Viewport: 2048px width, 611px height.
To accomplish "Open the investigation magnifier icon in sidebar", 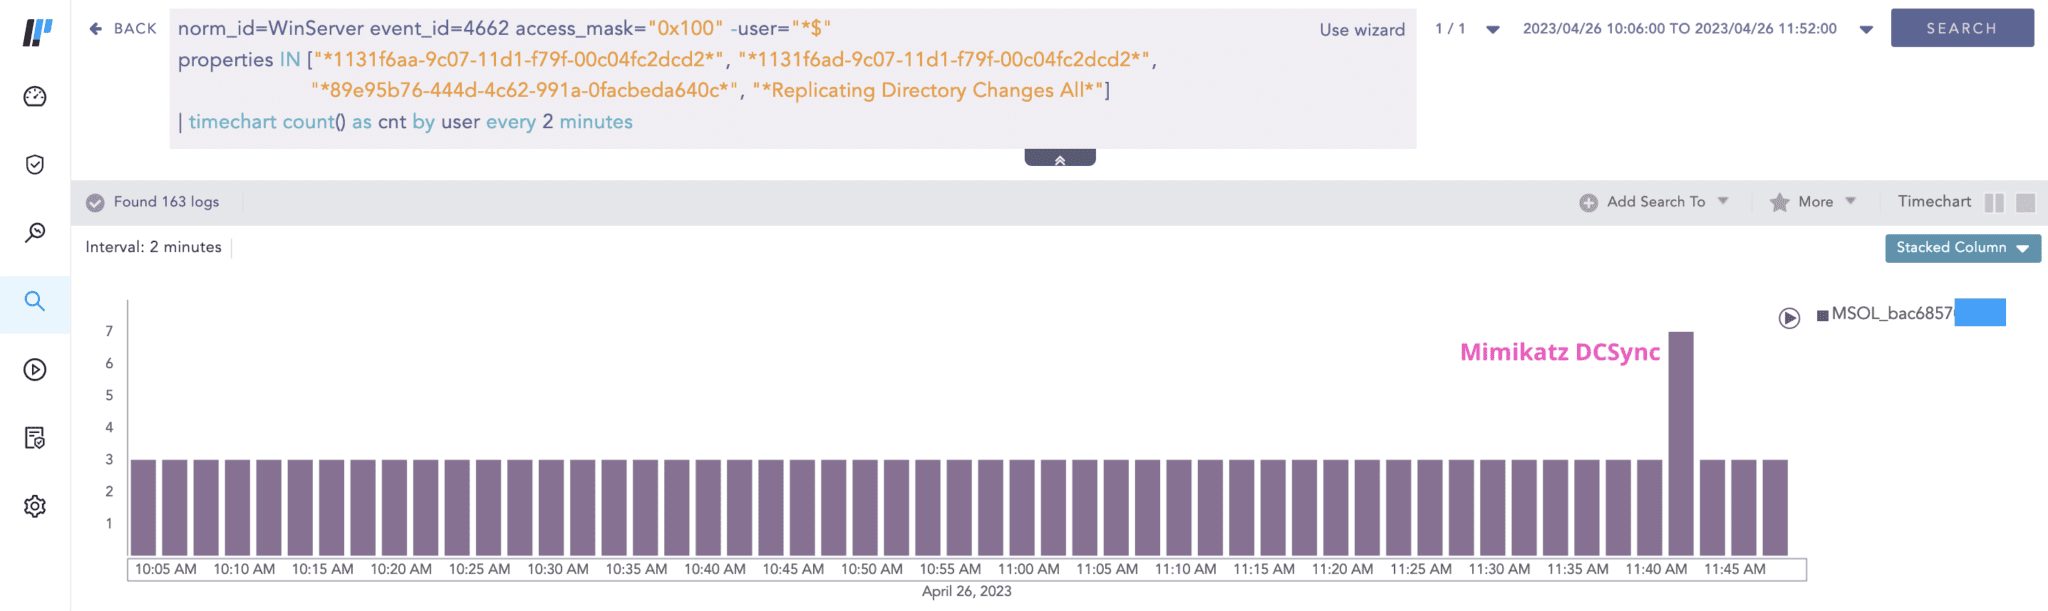I will coord(35,233).
